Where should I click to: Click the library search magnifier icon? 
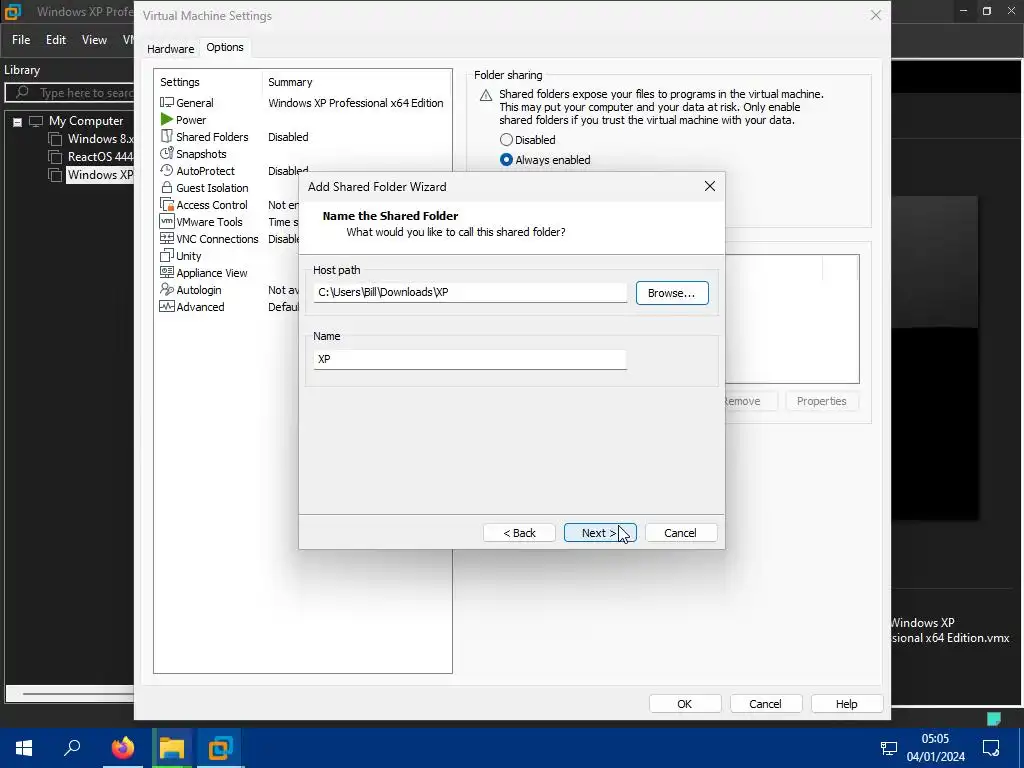coord(22,92)
